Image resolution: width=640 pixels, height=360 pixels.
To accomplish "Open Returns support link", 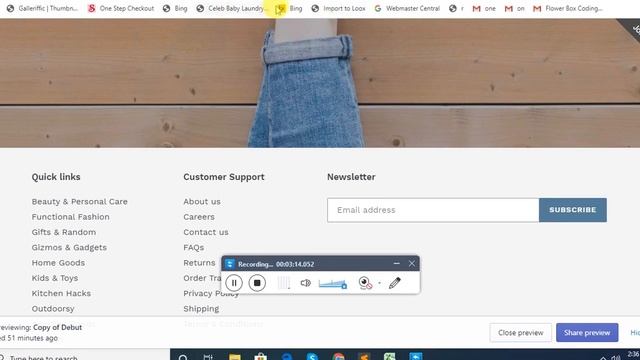I will [x=199, y=263].
